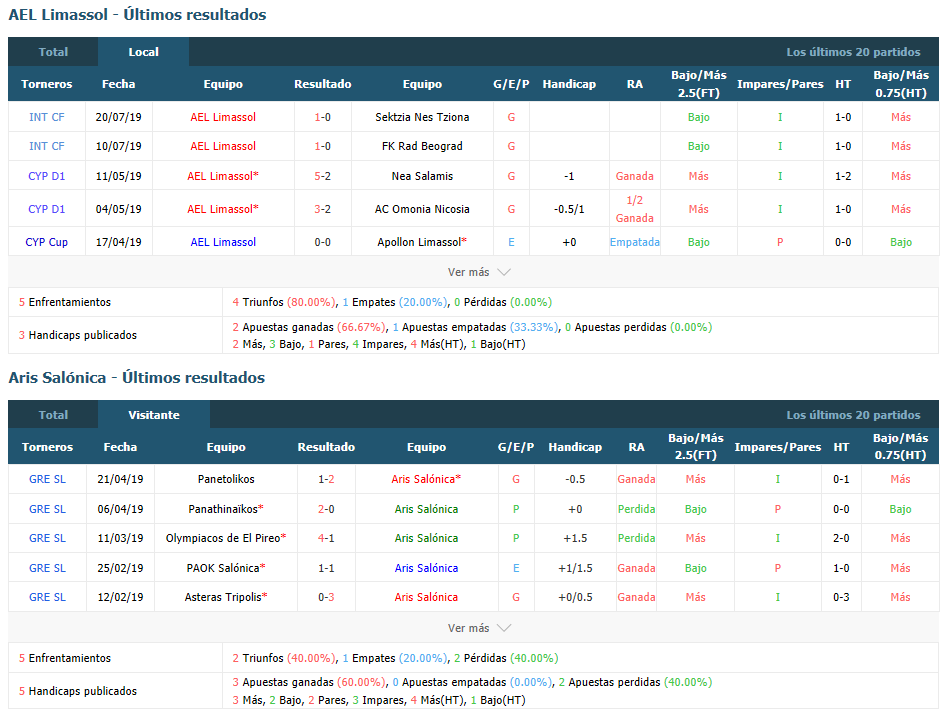Open CYP D1 link for 11/05/19 match
949x714 pixels.
click(47, 176)
